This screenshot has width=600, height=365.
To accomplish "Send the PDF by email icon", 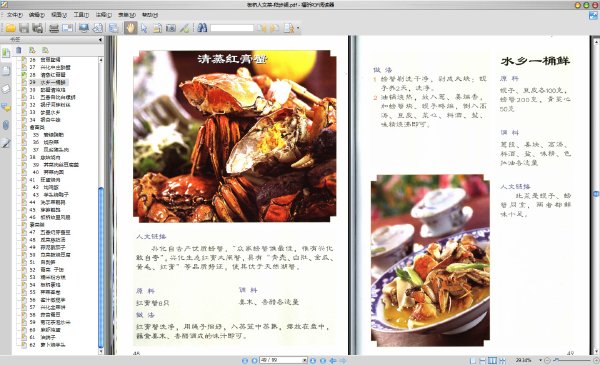I will coord(68,28).
